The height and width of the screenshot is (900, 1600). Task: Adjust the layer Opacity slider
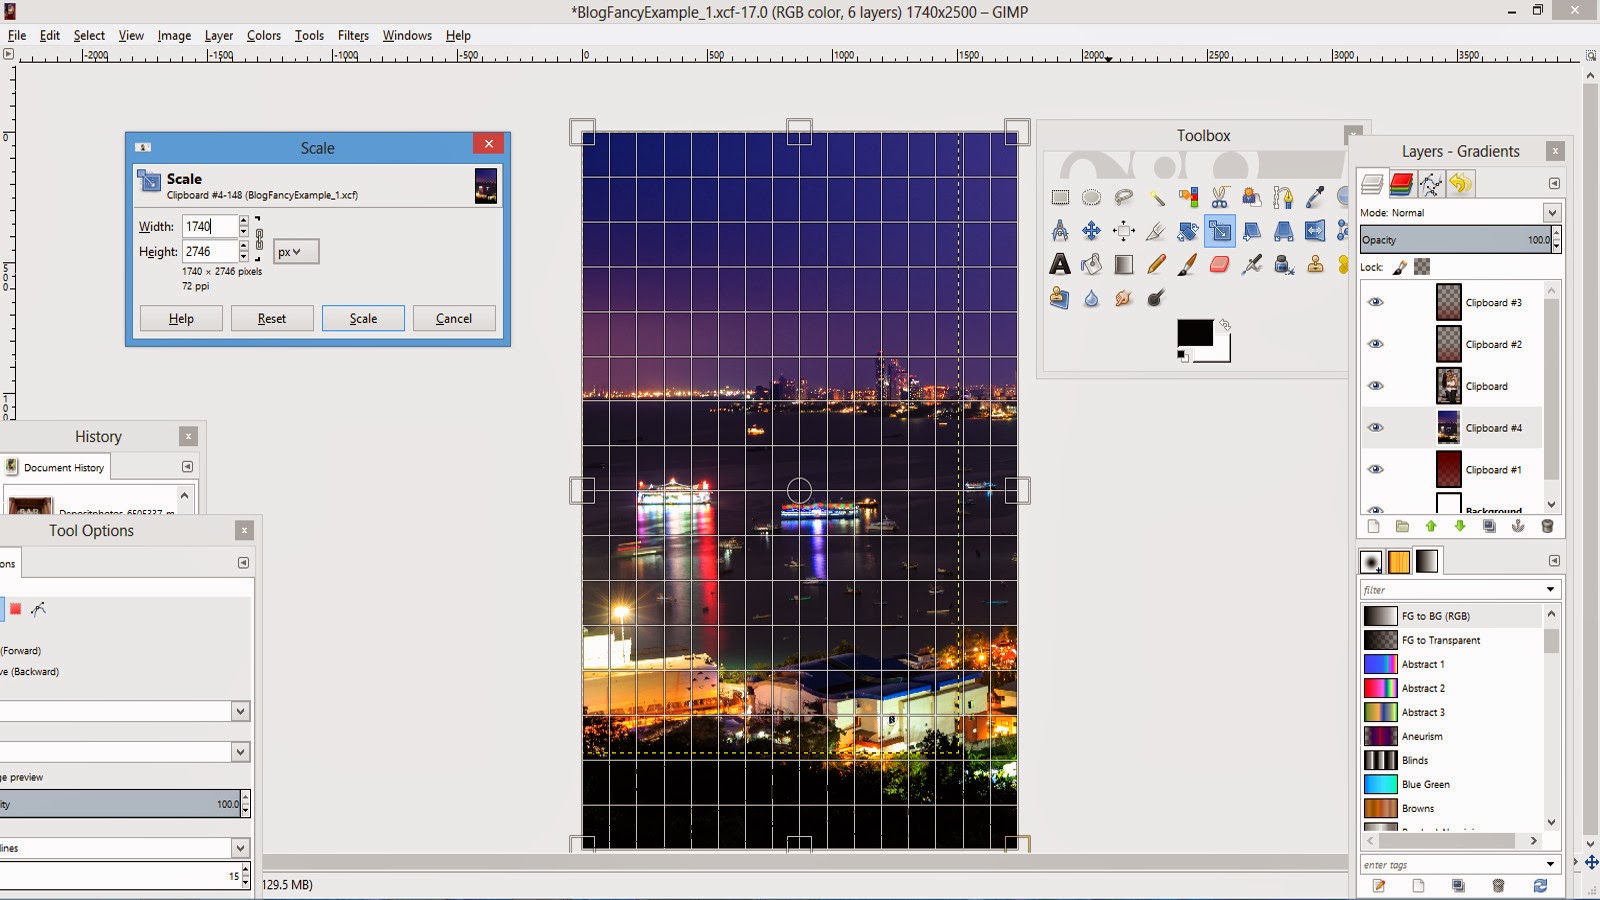click(x=1455, y=240)
